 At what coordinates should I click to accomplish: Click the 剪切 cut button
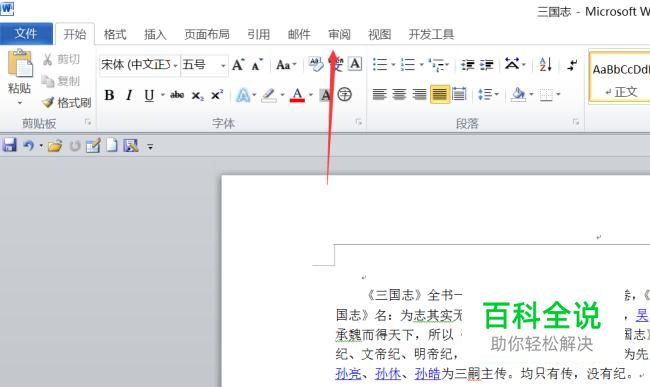61,60
